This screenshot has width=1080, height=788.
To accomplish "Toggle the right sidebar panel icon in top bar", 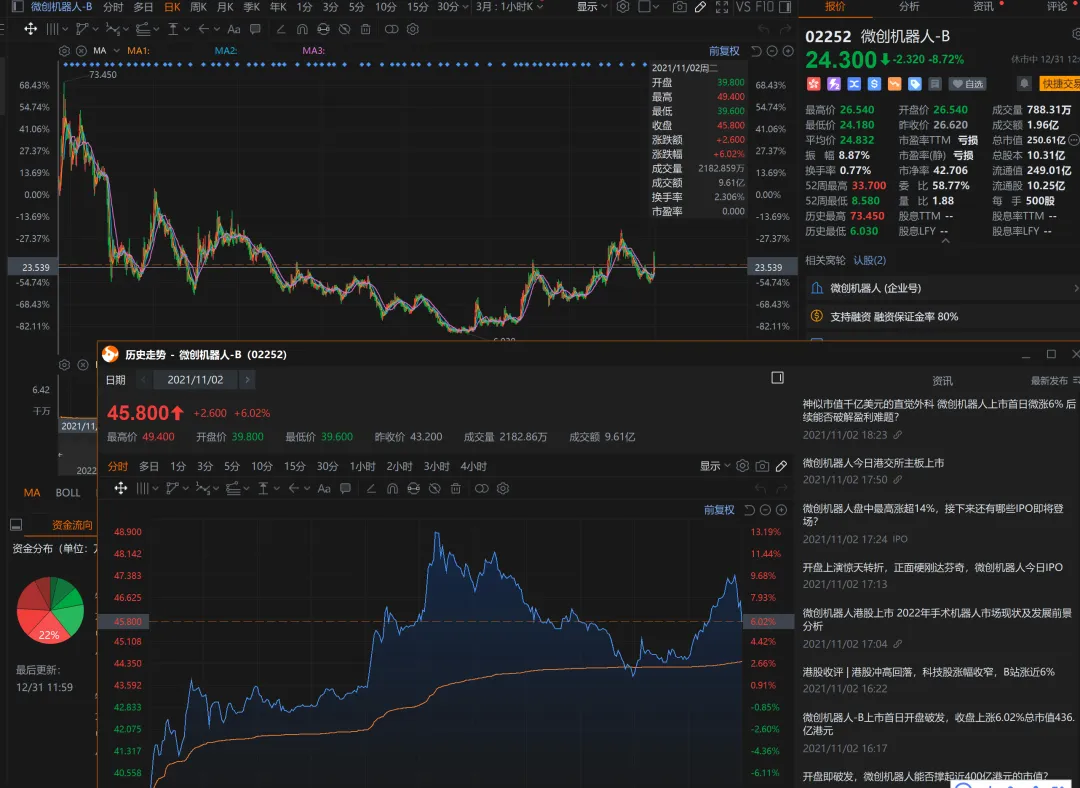I will pos(785,7).
